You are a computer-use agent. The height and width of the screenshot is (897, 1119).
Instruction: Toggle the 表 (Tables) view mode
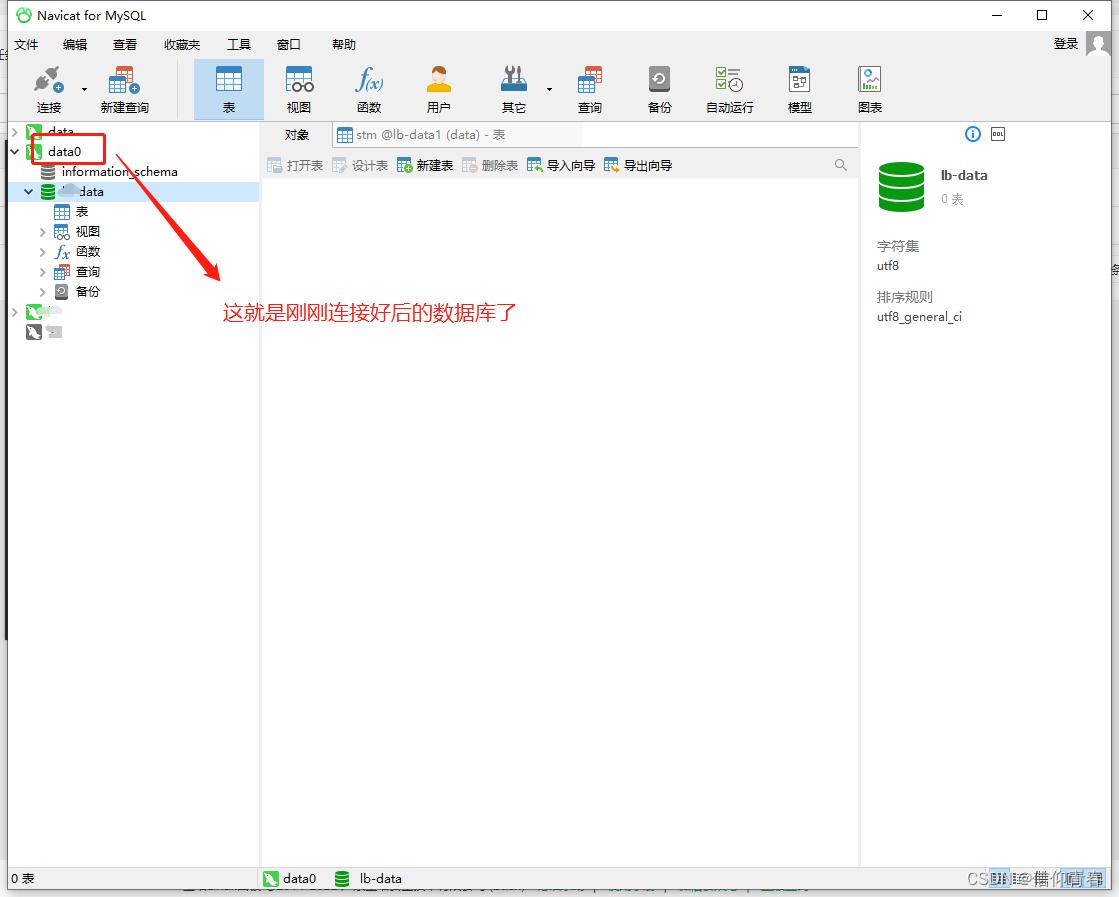click(228, 88)
